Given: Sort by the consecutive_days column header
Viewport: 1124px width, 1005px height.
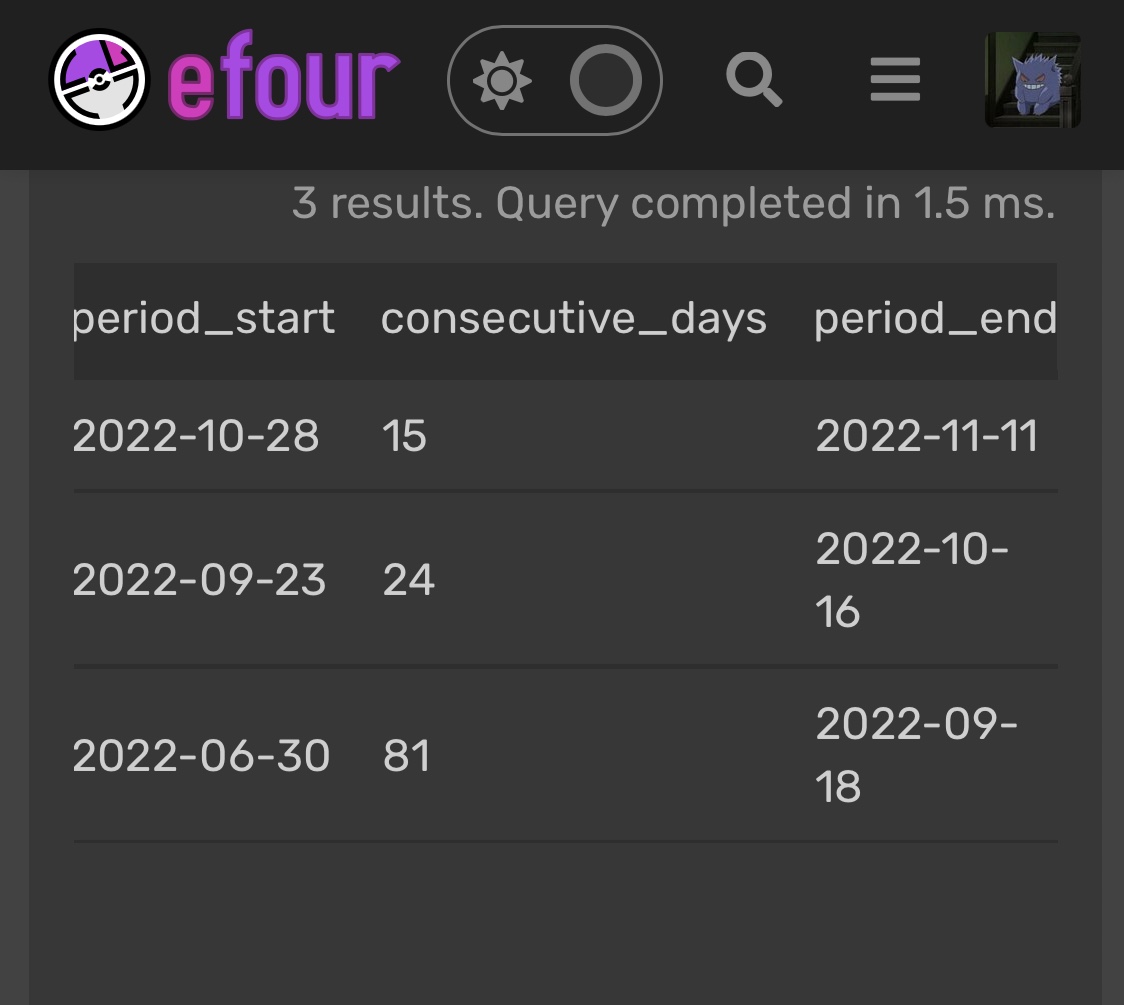Looking at the screenshot, I should coord(573,319).
